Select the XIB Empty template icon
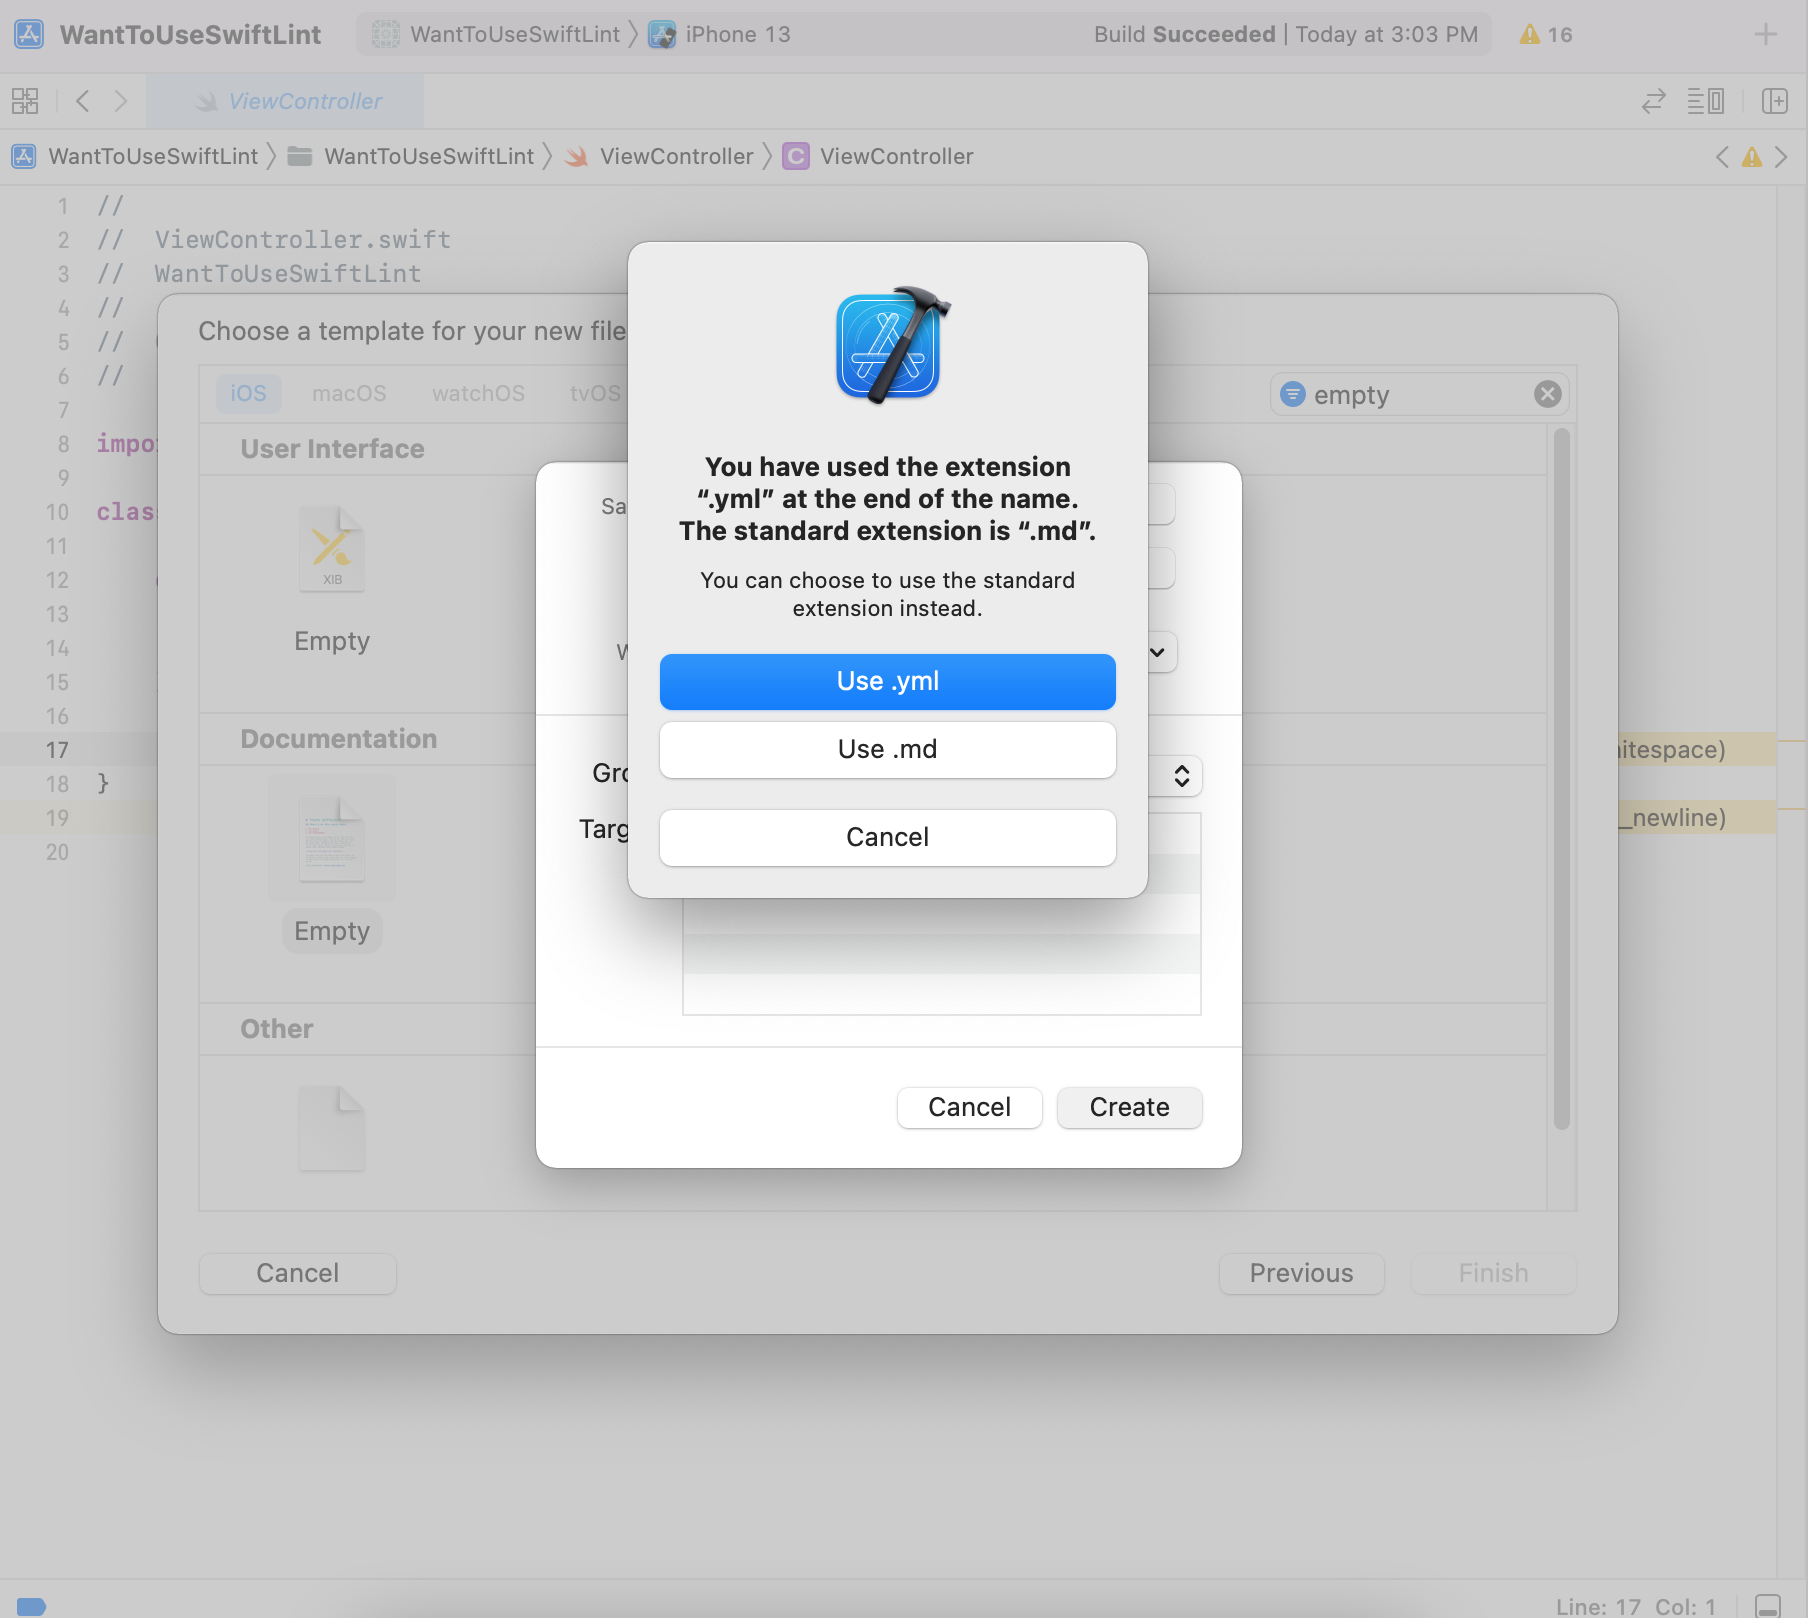 332,549
